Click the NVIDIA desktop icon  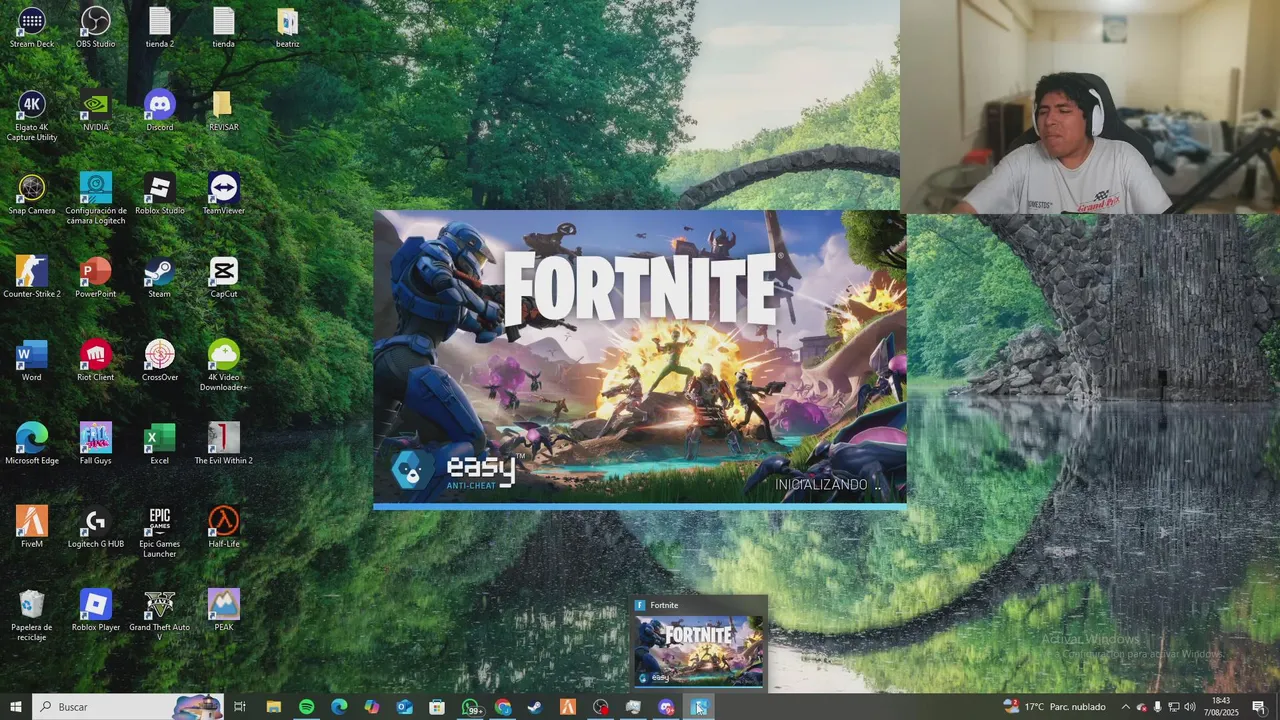pos(96,111)
